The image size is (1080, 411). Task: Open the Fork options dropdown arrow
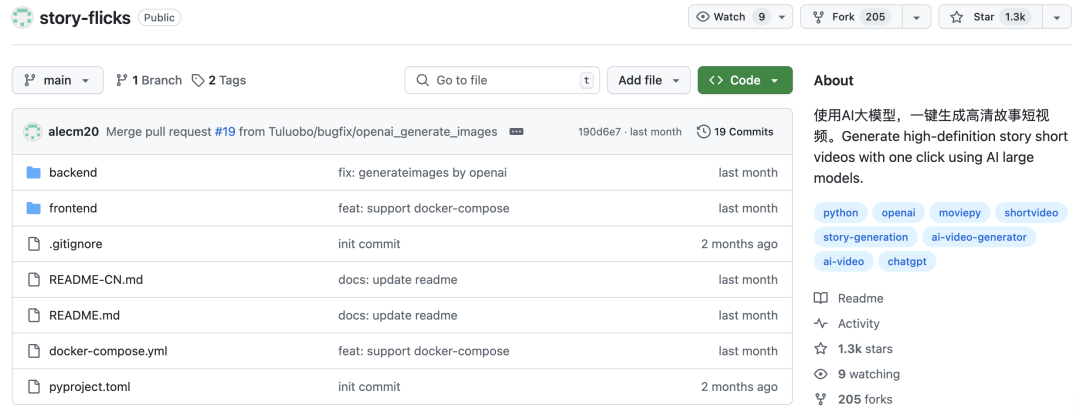[916, 17]
